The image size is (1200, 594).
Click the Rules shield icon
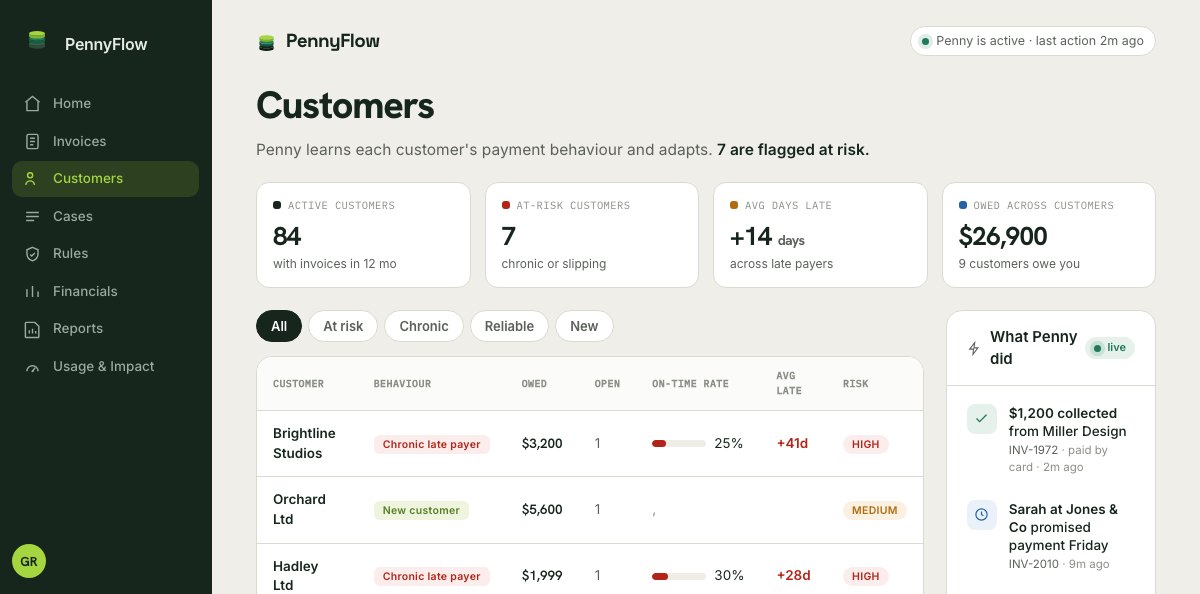(x=32, y=253)
